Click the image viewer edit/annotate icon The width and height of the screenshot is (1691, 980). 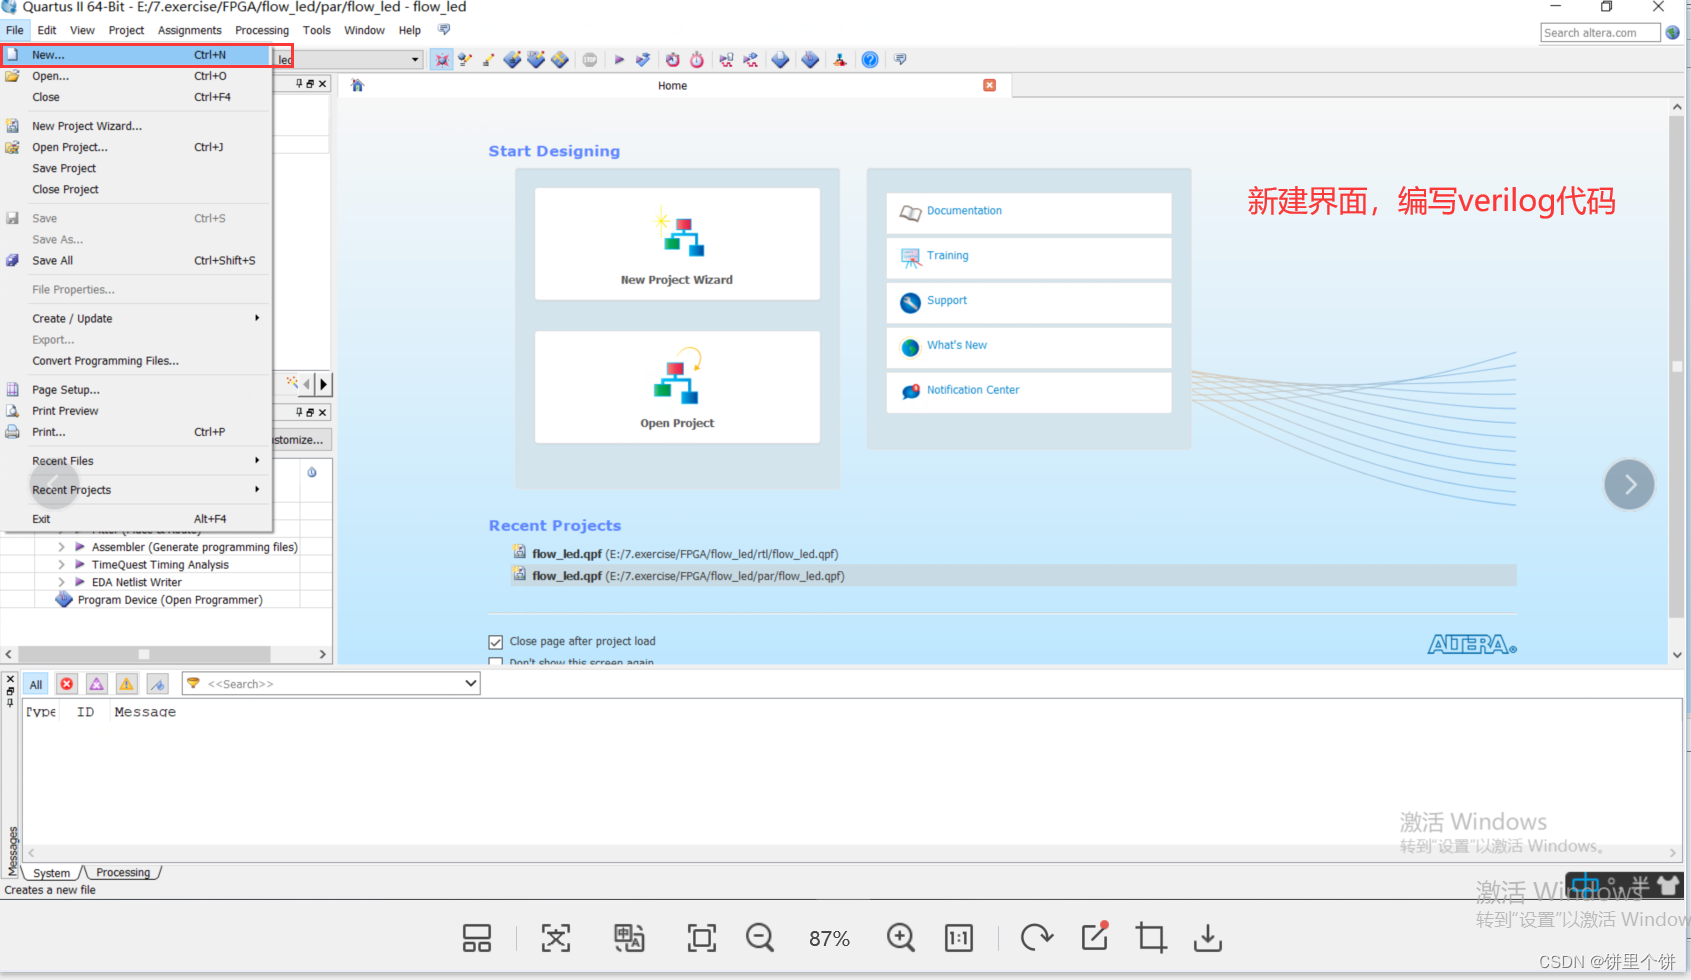click(x=1095, y=936)
